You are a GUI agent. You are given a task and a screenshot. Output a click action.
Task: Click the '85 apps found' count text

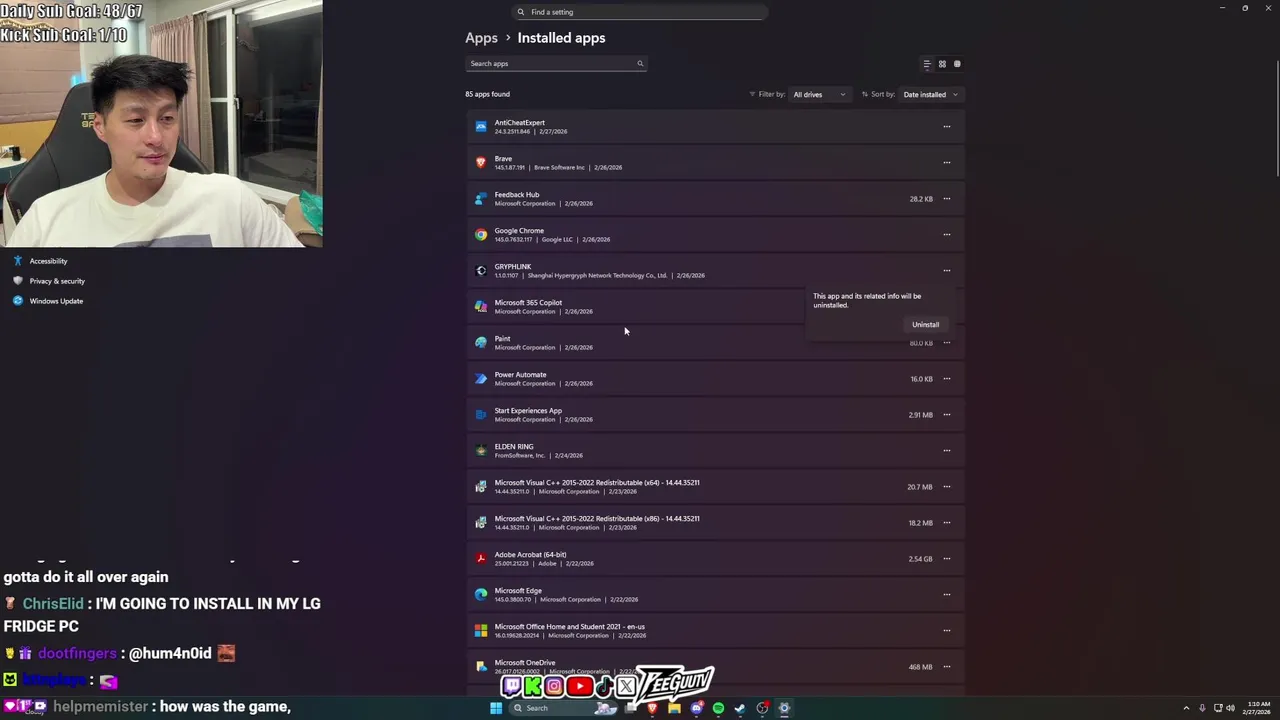pyautogui.click(x=487, y=94)
